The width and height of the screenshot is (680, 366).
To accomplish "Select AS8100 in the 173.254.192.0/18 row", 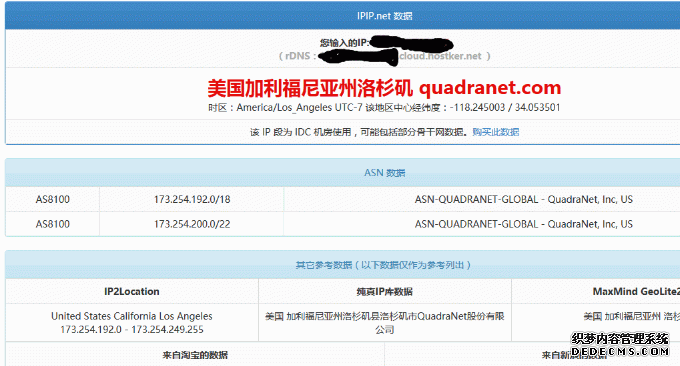I will point(52,199).
